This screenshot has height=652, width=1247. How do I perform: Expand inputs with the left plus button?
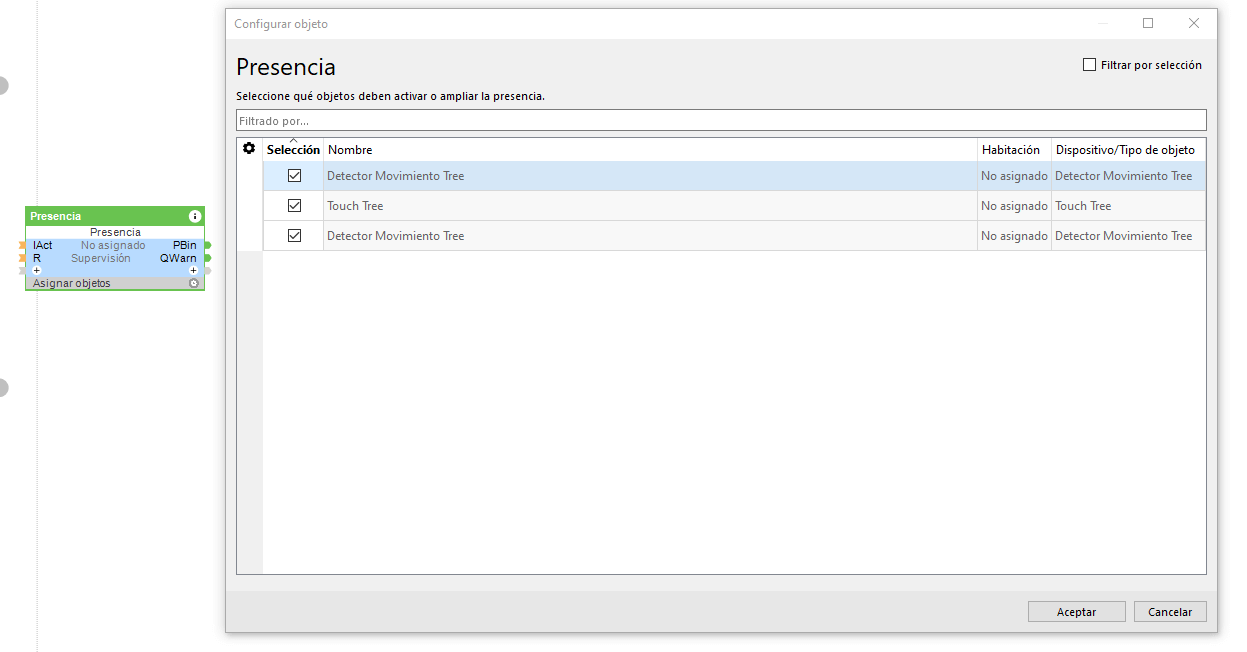pyautogui.click(x=37, y=270)
